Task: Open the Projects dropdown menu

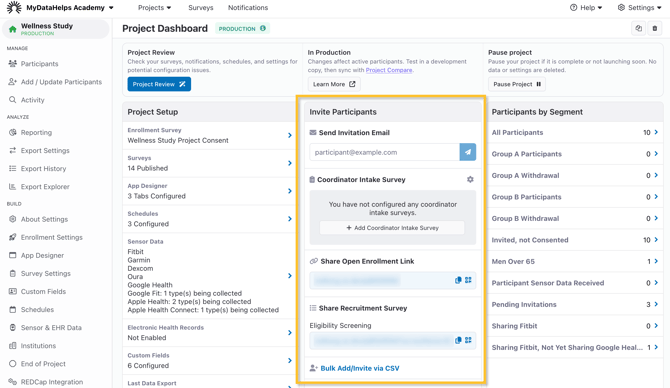Action: click(154, 8)
